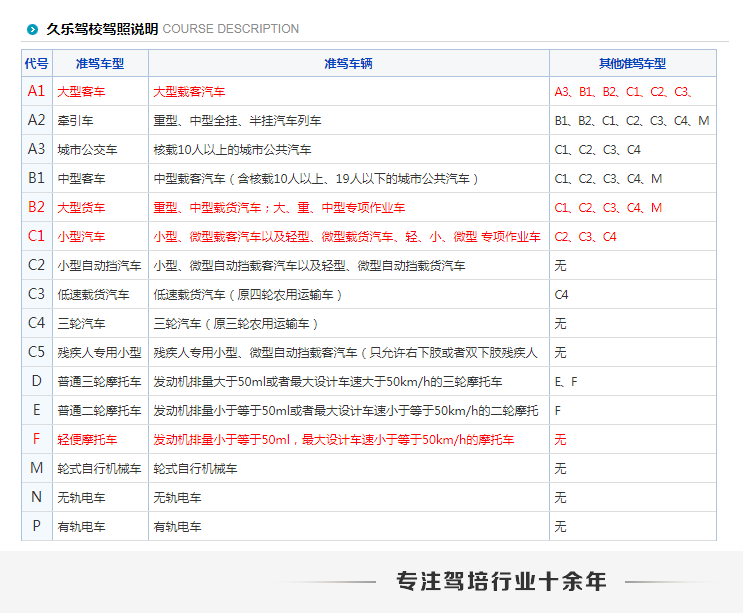Click the COURSE DESCRIPTION subtitle
Image resolution: width=743 pixels, height=613 pixels.
(x=230, y=29)
